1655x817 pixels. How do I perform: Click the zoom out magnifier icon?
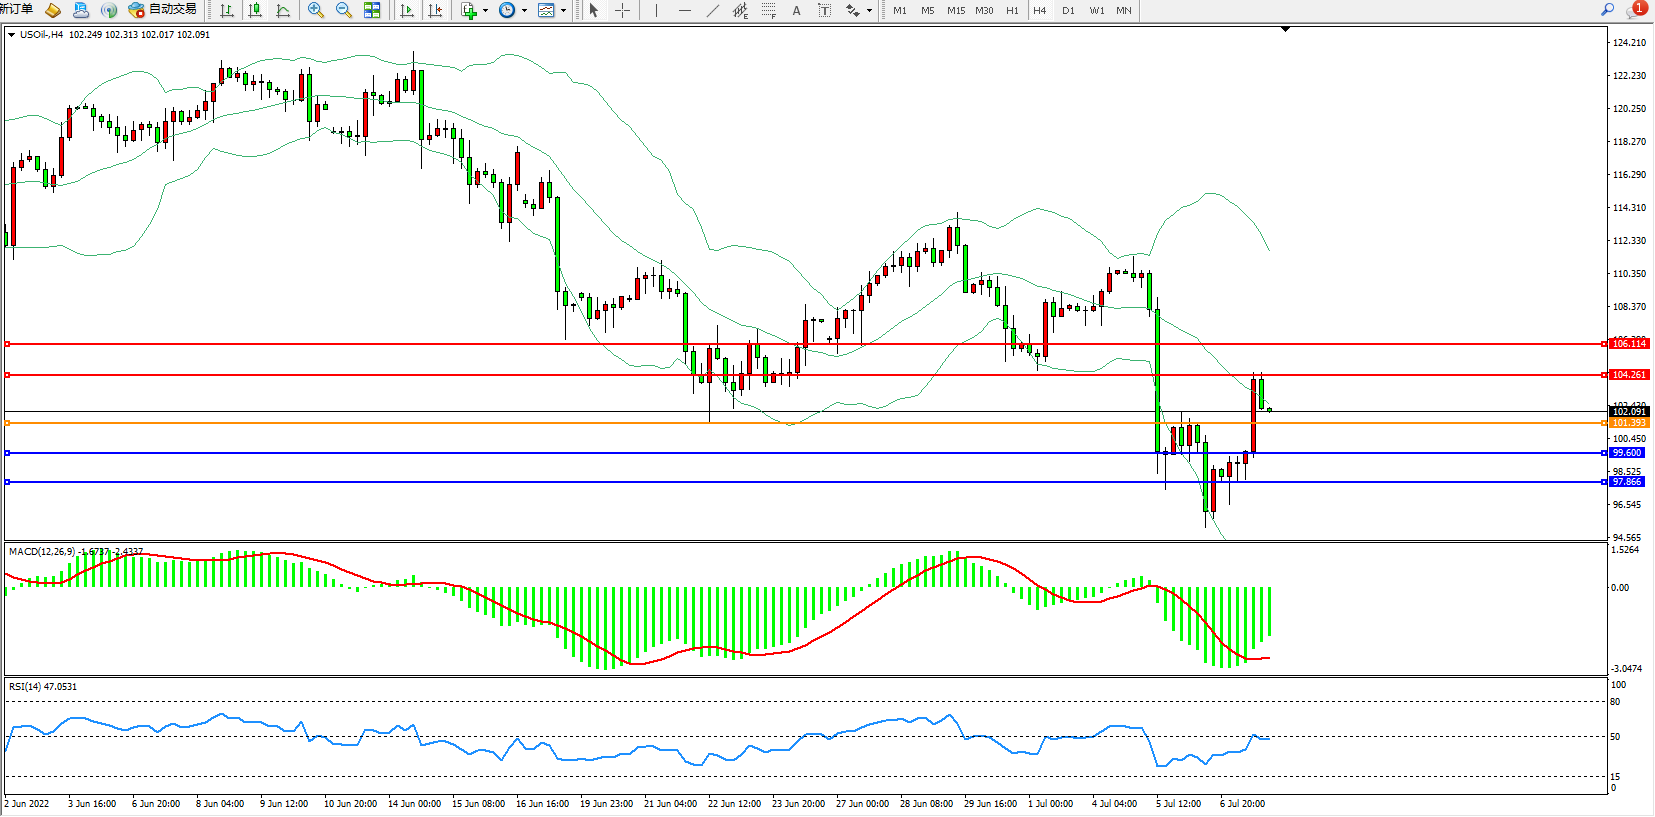[344, 10]
